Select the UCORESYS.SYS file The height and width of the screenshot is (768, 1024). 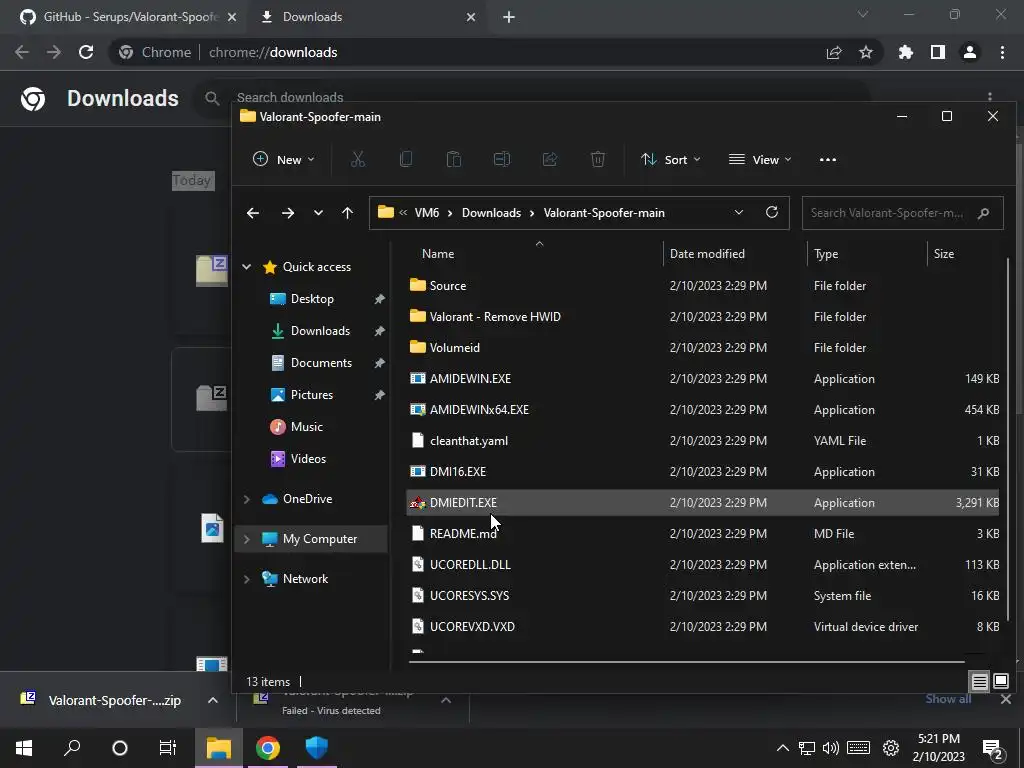click(703, 596)
